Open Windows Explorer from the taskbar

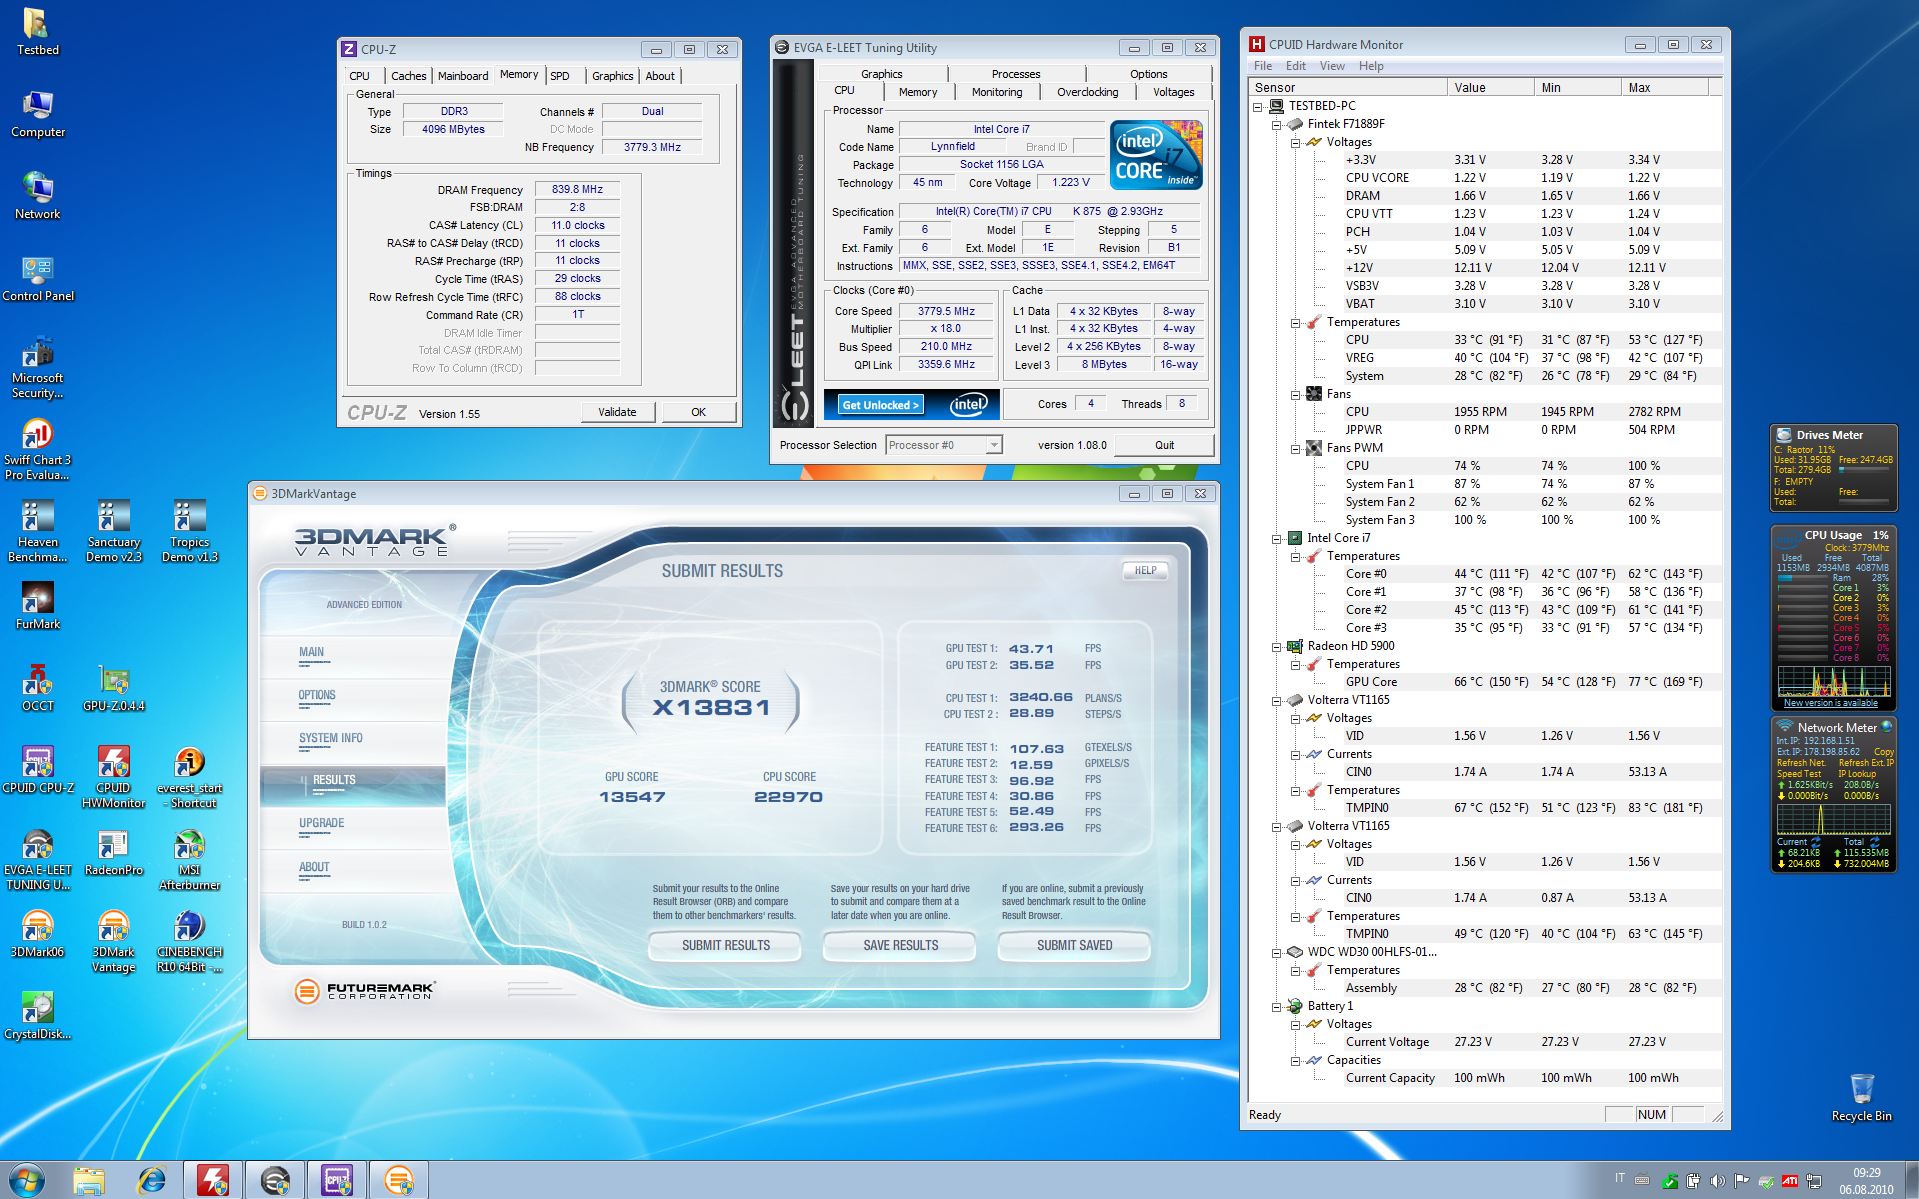pos(89,1180)
